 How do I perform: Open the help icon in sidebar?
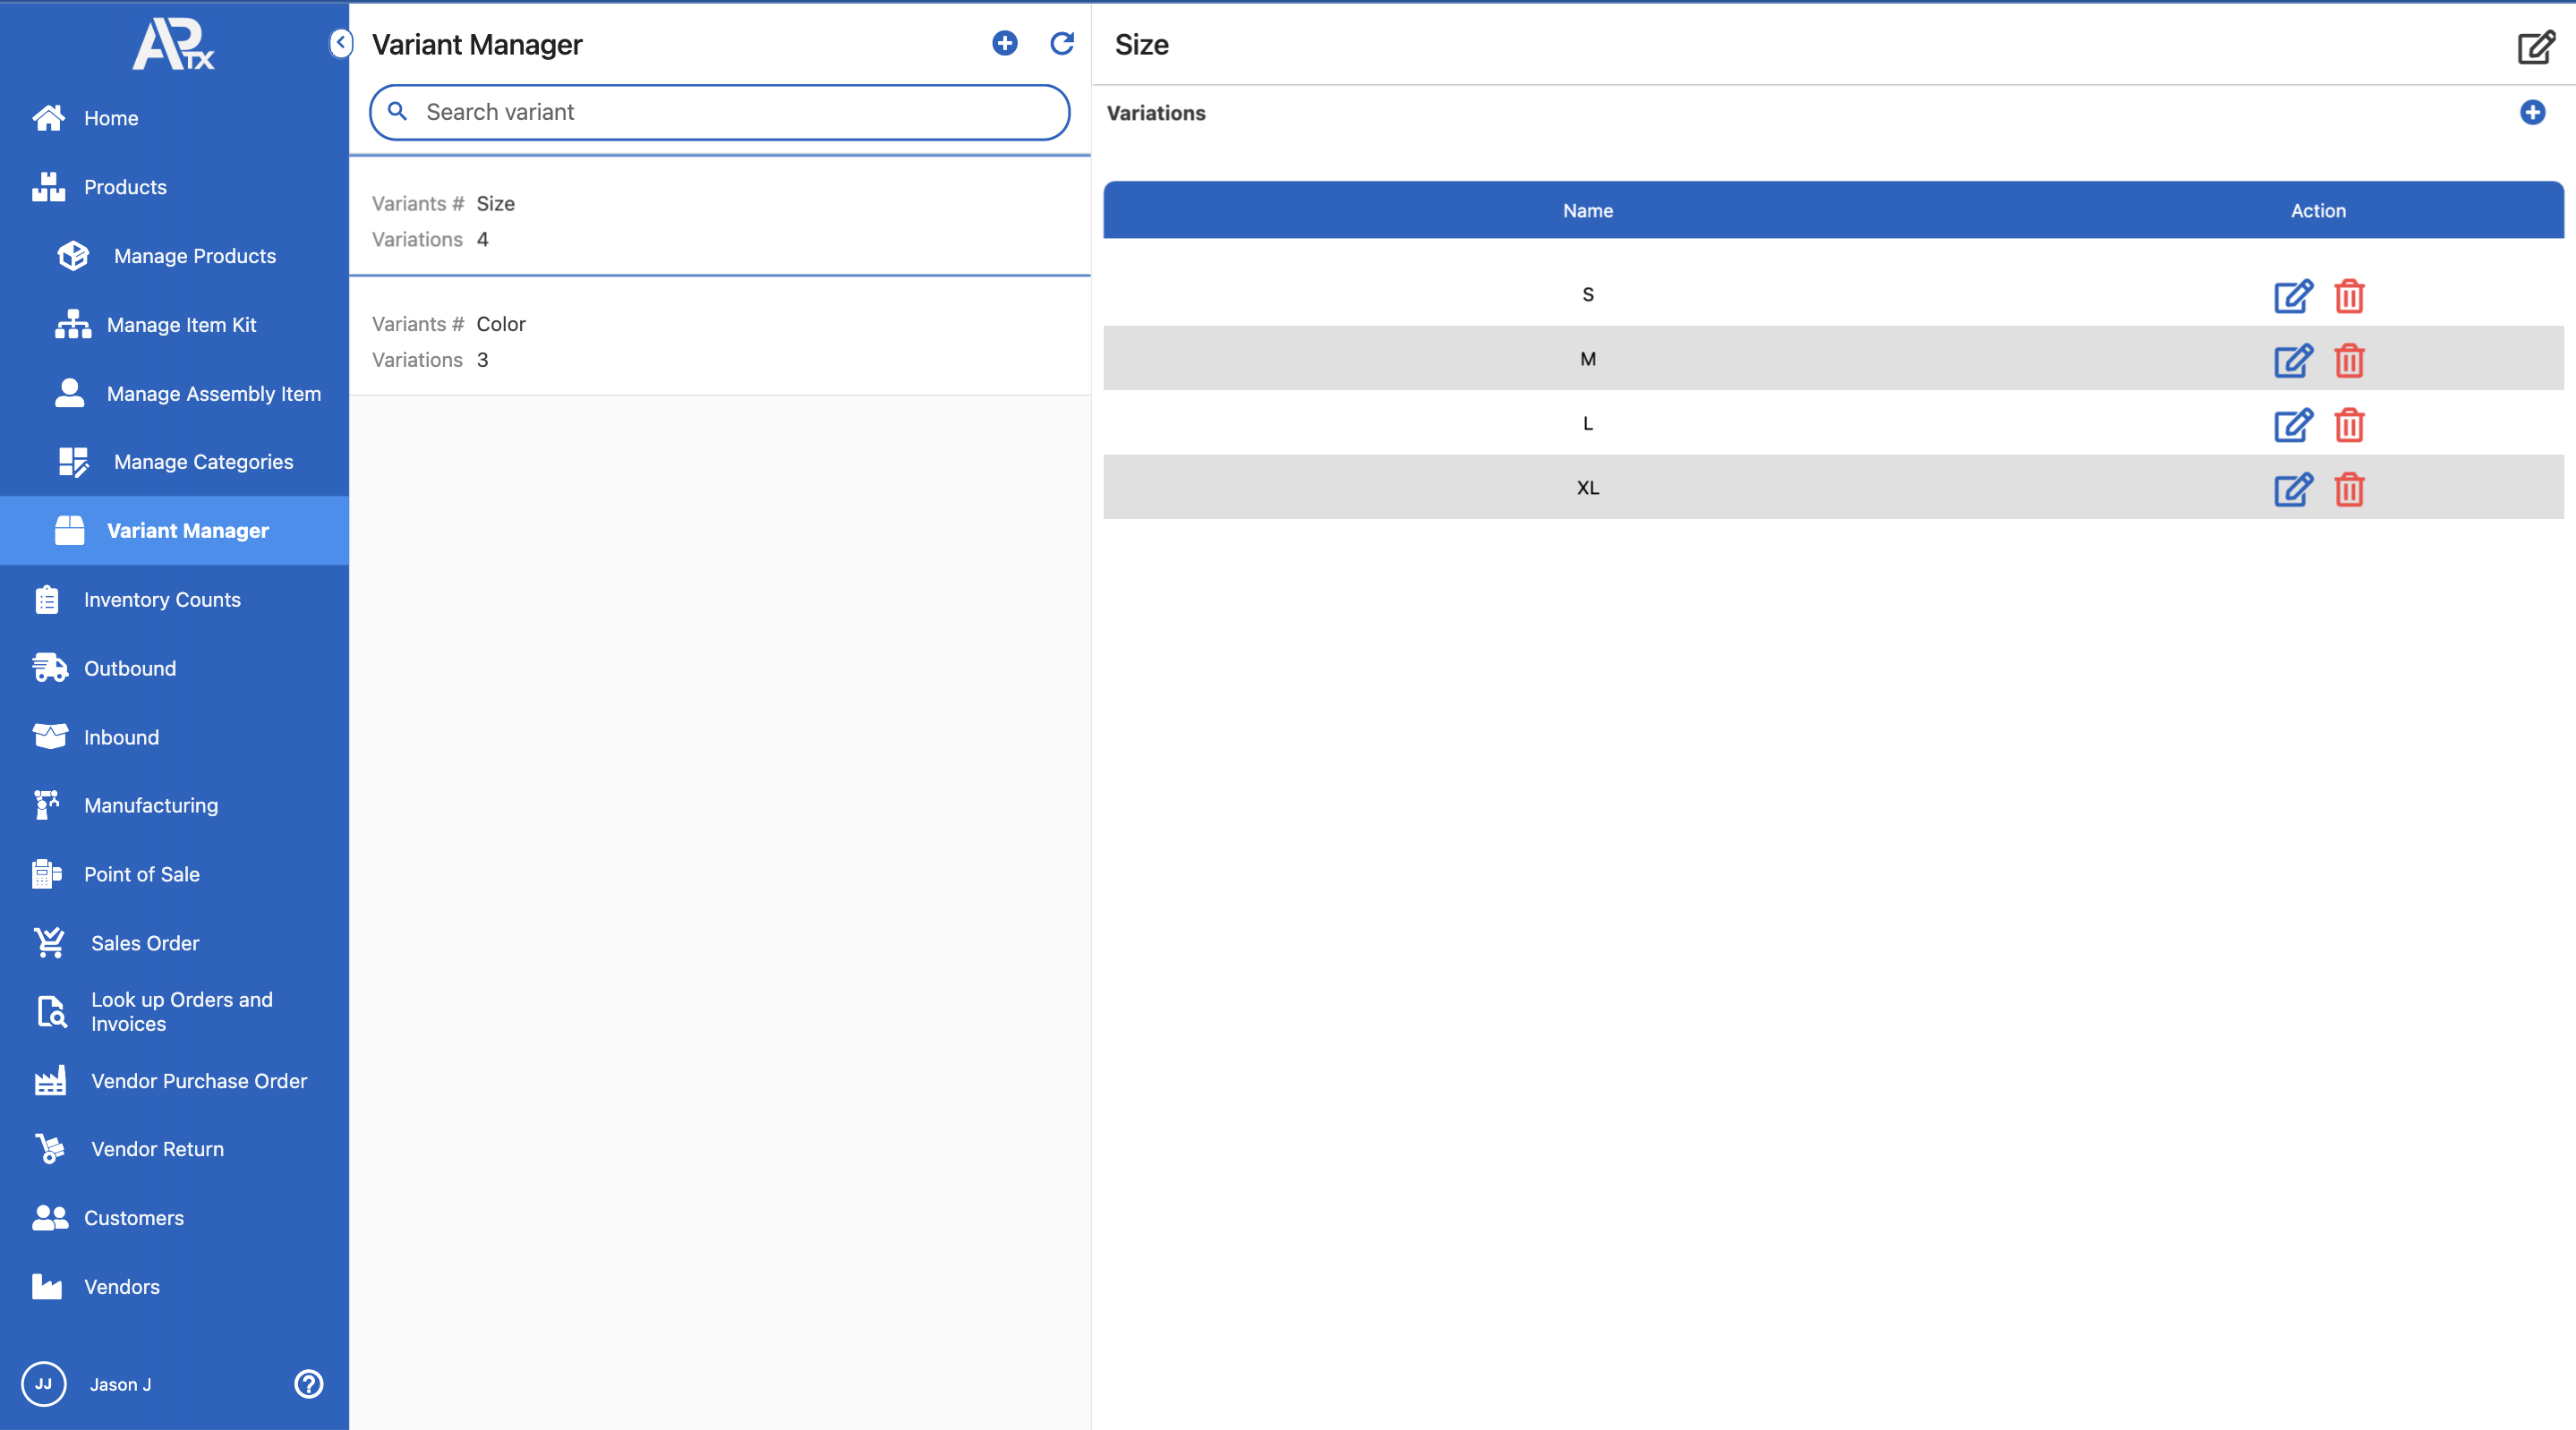tap(308, 1384)
